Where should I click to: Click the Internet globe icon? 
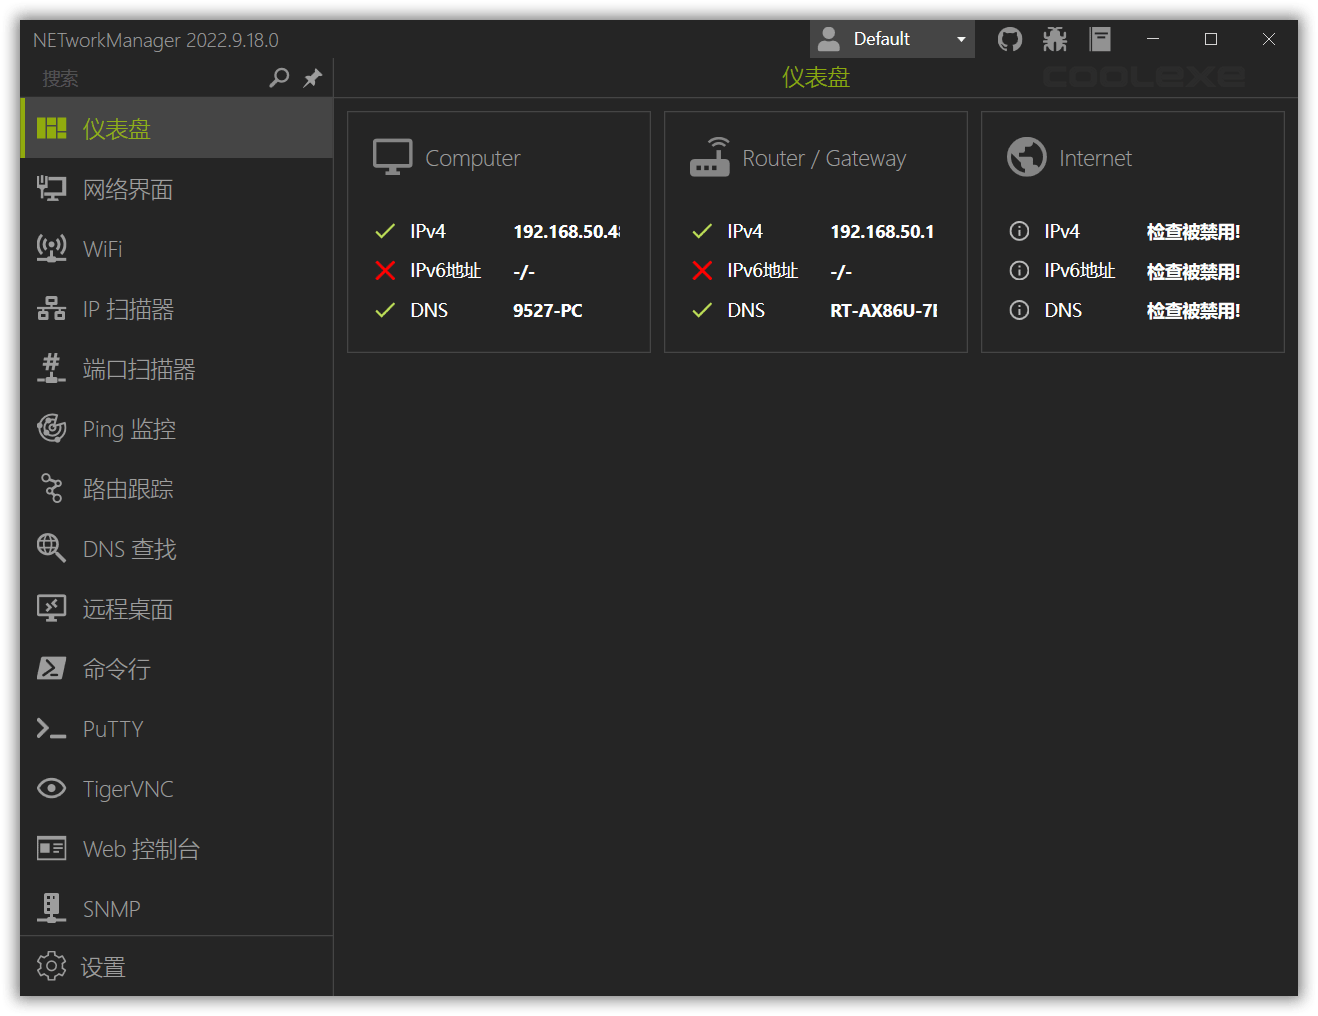1026,157
